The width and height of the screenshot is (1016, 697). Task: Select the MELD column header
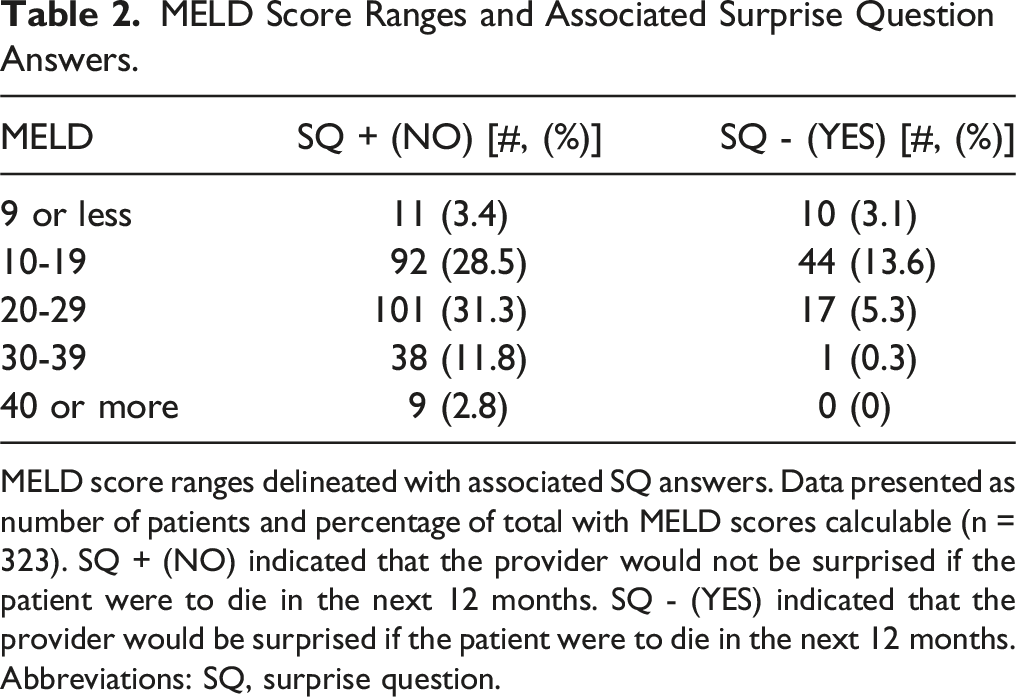47,138
